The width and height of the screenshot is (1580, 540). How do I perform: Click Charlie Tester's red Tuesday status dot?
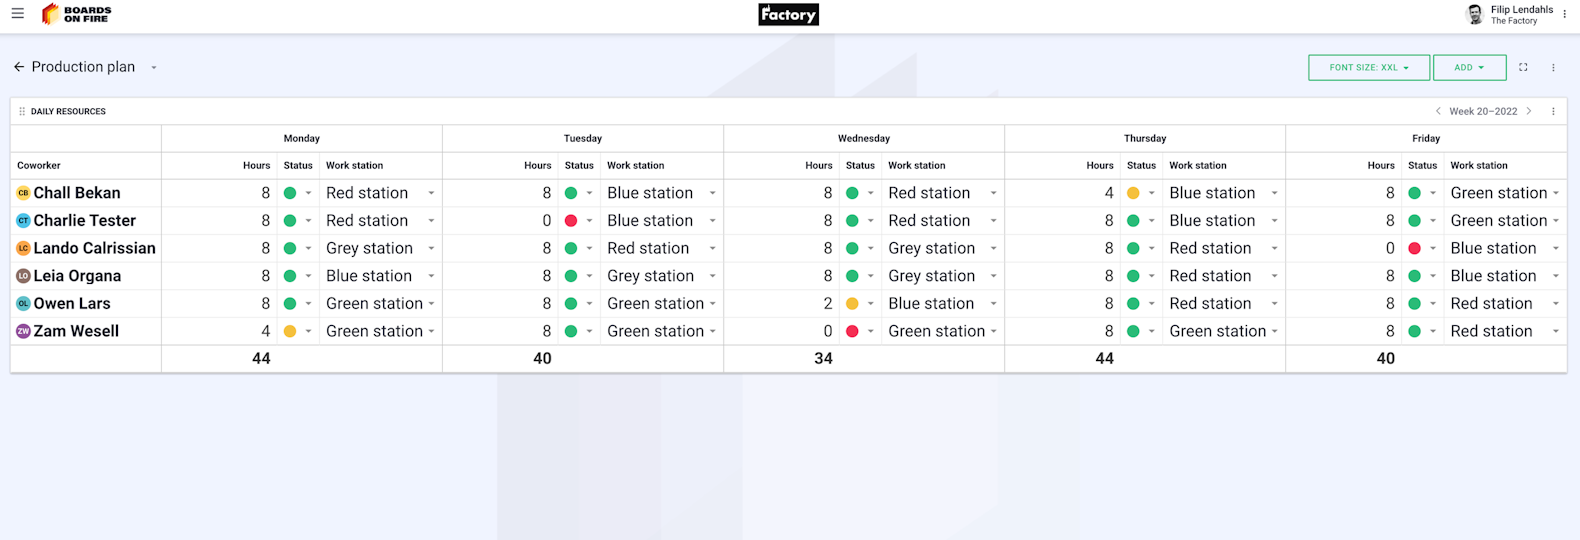(571, 221)
